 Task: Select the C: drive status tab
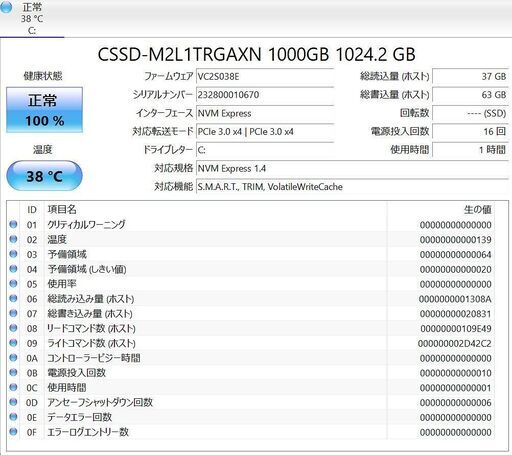point(32,18)
